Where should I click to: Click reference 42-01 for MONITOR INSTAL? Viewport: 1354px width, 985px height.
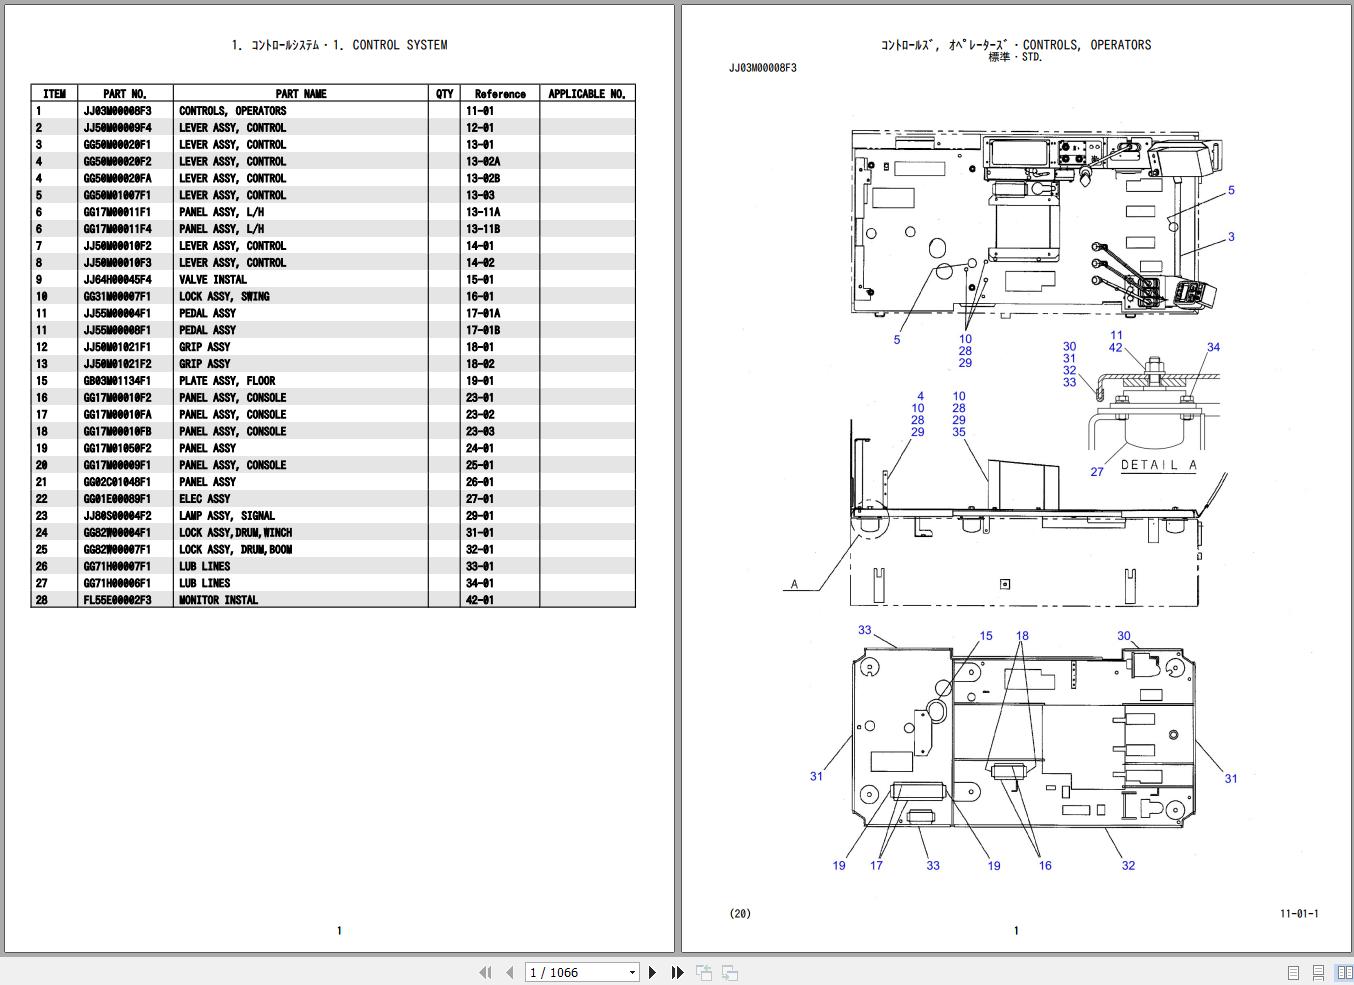pyautogui.click(x=480, y=600)
